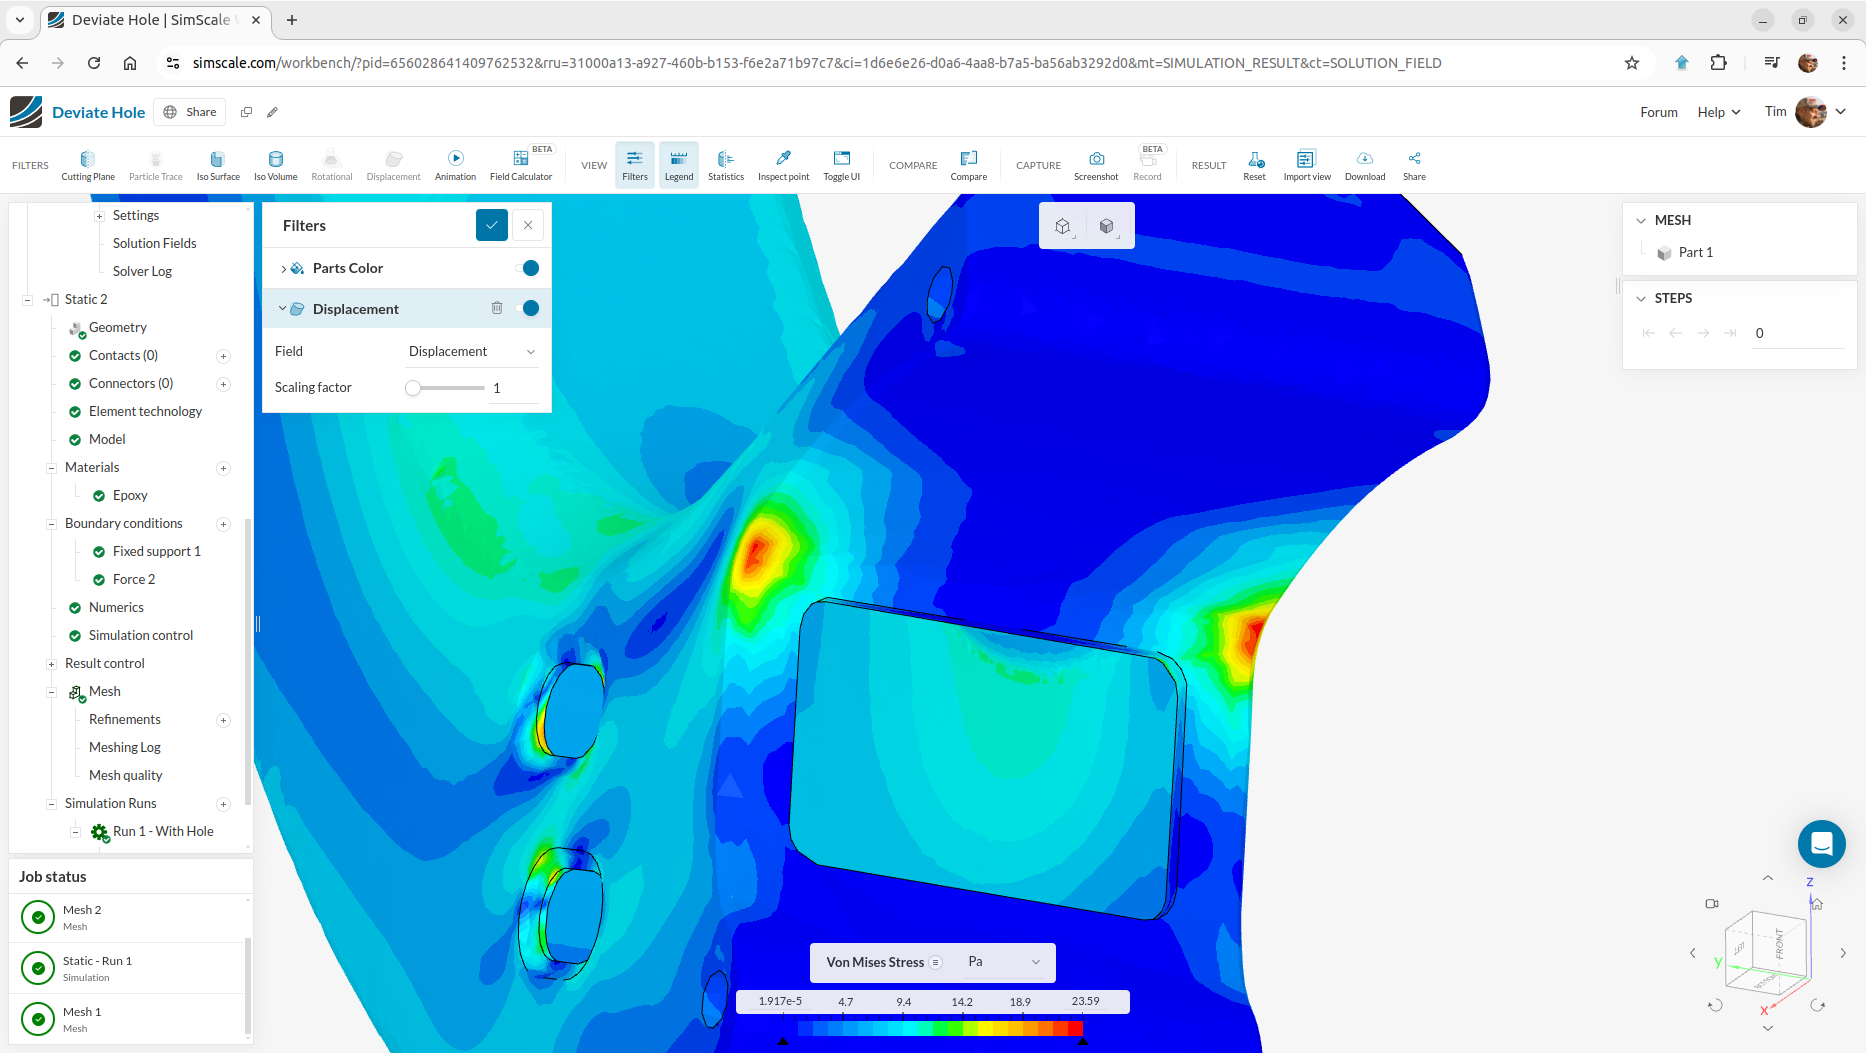Screen dimensions: 1866x1053
Task: Open the Statistics view
Action: (x=726, y=165)
